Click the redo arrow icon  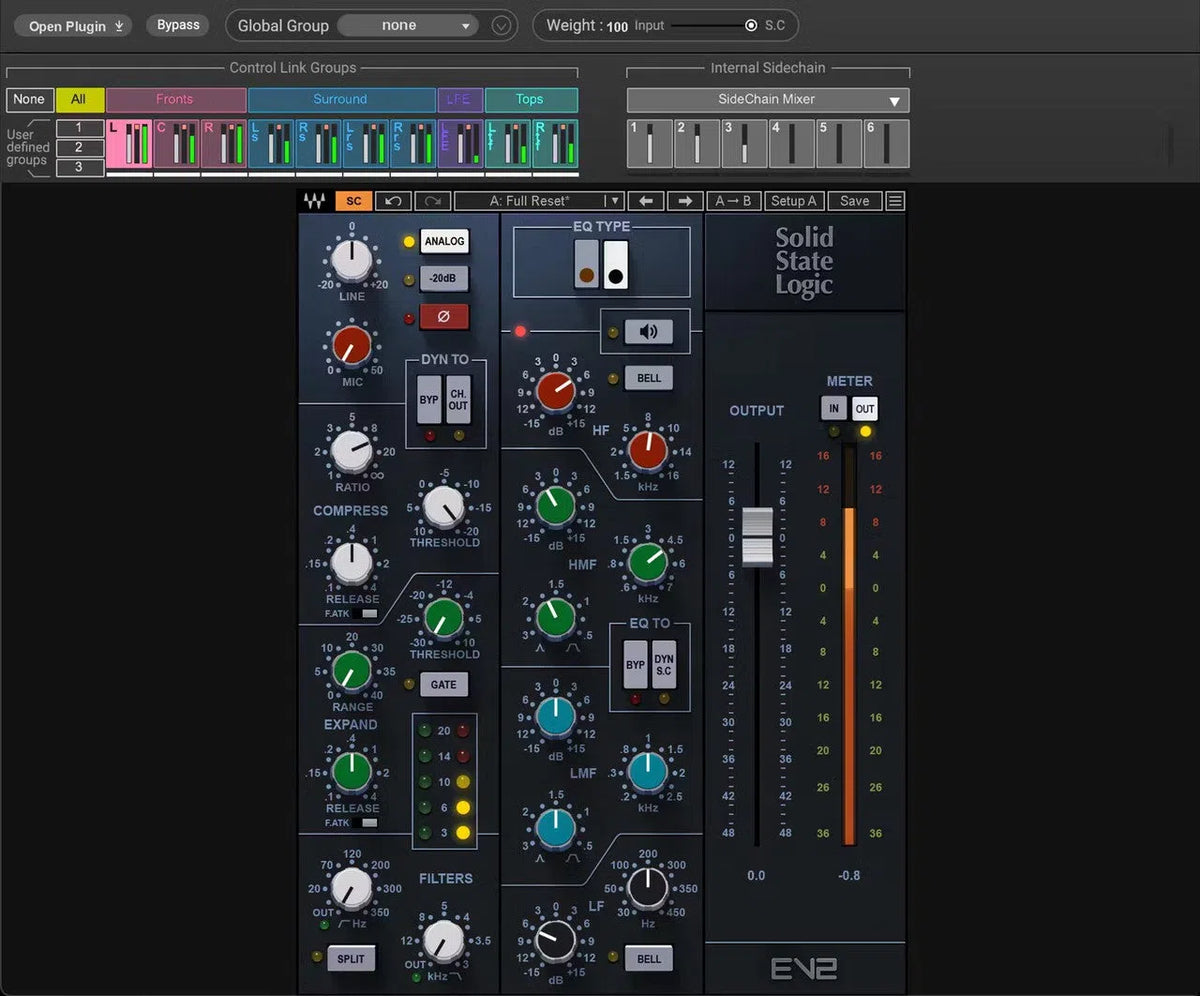tap(433, 201)
